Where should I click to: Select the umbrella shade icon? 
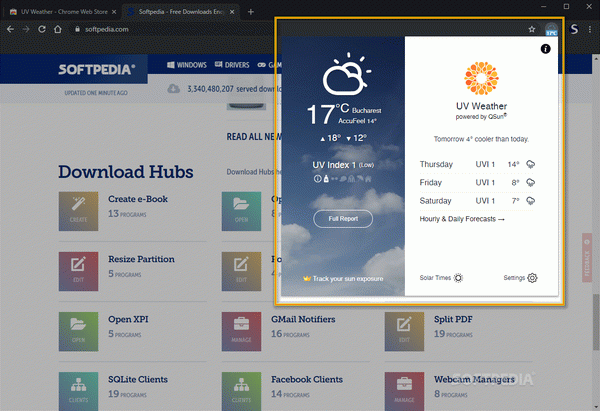360,179
